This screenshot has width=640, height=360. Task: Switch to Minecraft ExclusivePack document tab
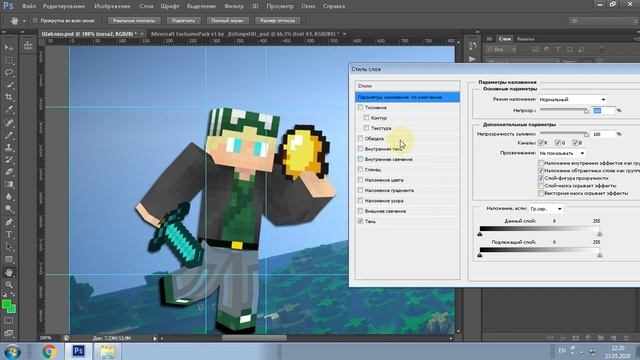pyautogui.click(x=244, y=34)
